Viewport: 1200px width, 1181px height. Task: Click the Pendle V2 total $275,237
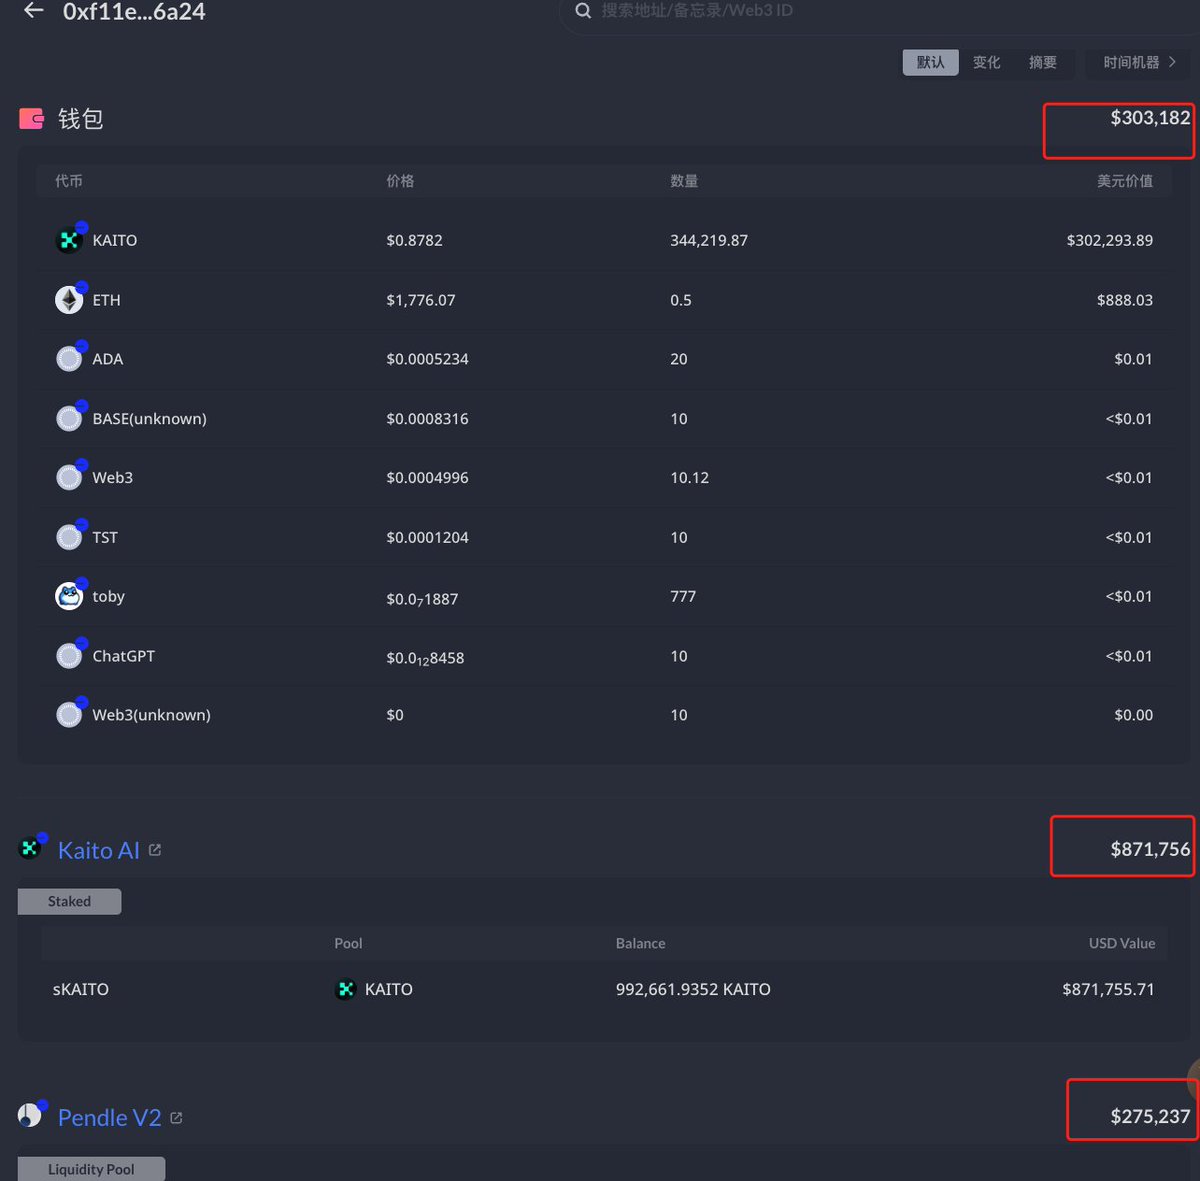point(1150,1116)
